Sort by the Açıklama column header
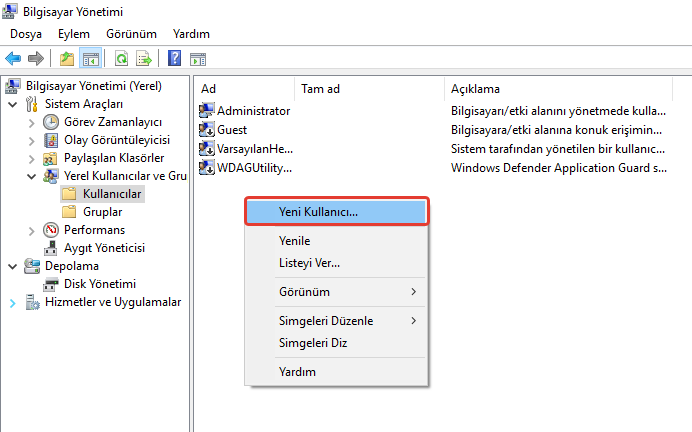The width and height of the screenshot is (692, 432). [475, 89]
